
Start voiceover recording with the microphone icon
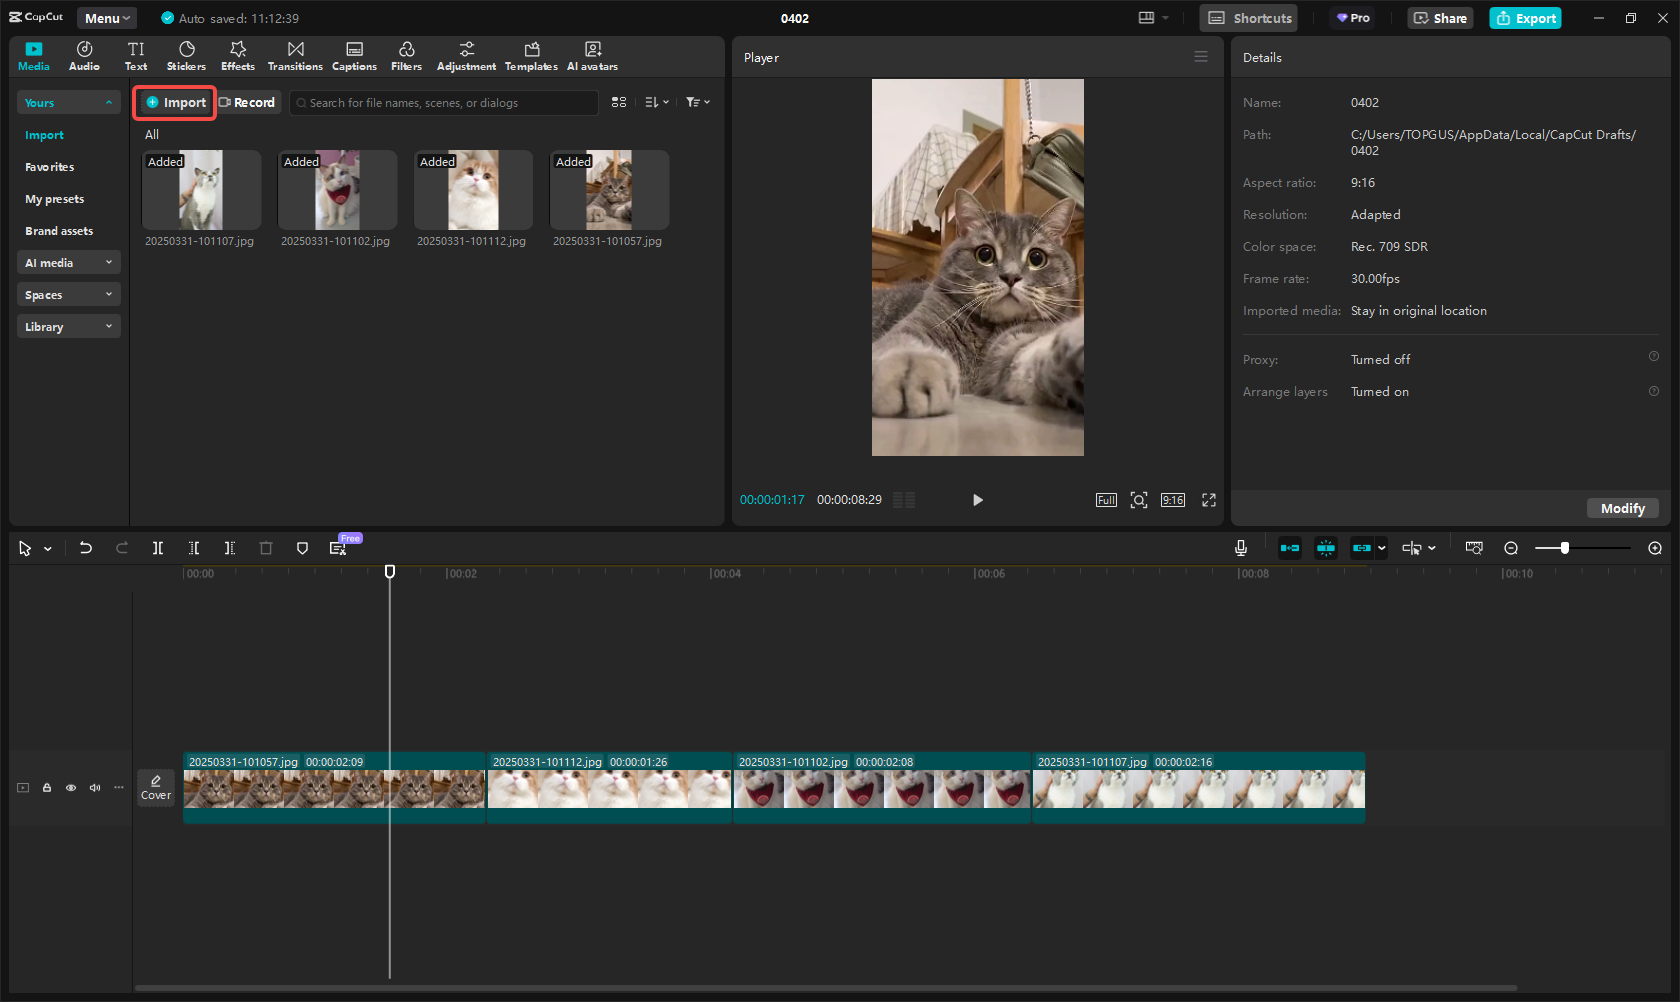point(1240,548)
